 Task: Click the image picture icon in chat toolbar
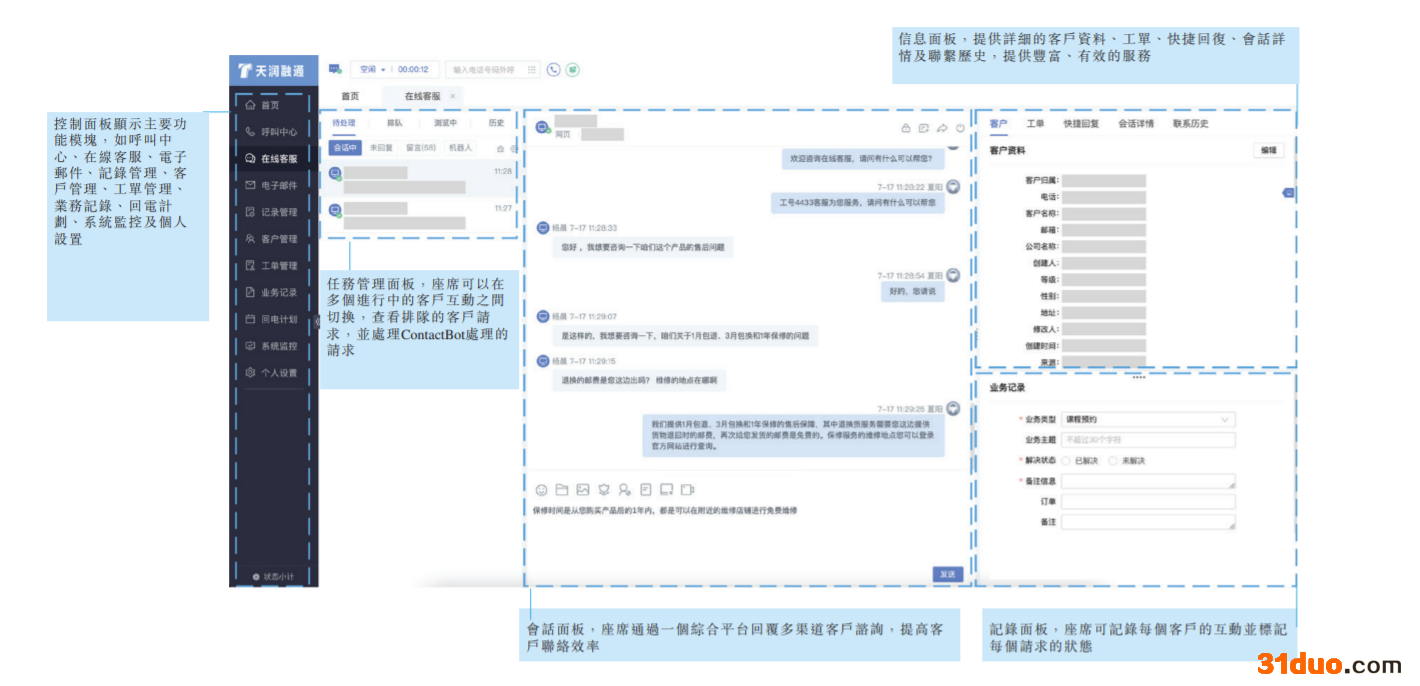[583, 490]
